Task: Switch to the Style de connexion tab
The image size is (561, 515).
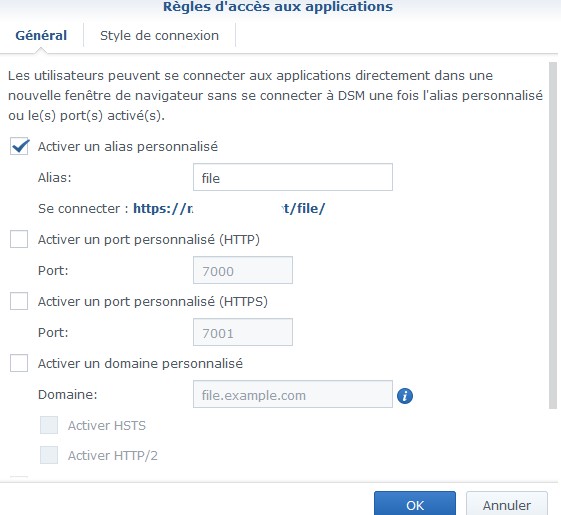Action: (x=159, y=35)
